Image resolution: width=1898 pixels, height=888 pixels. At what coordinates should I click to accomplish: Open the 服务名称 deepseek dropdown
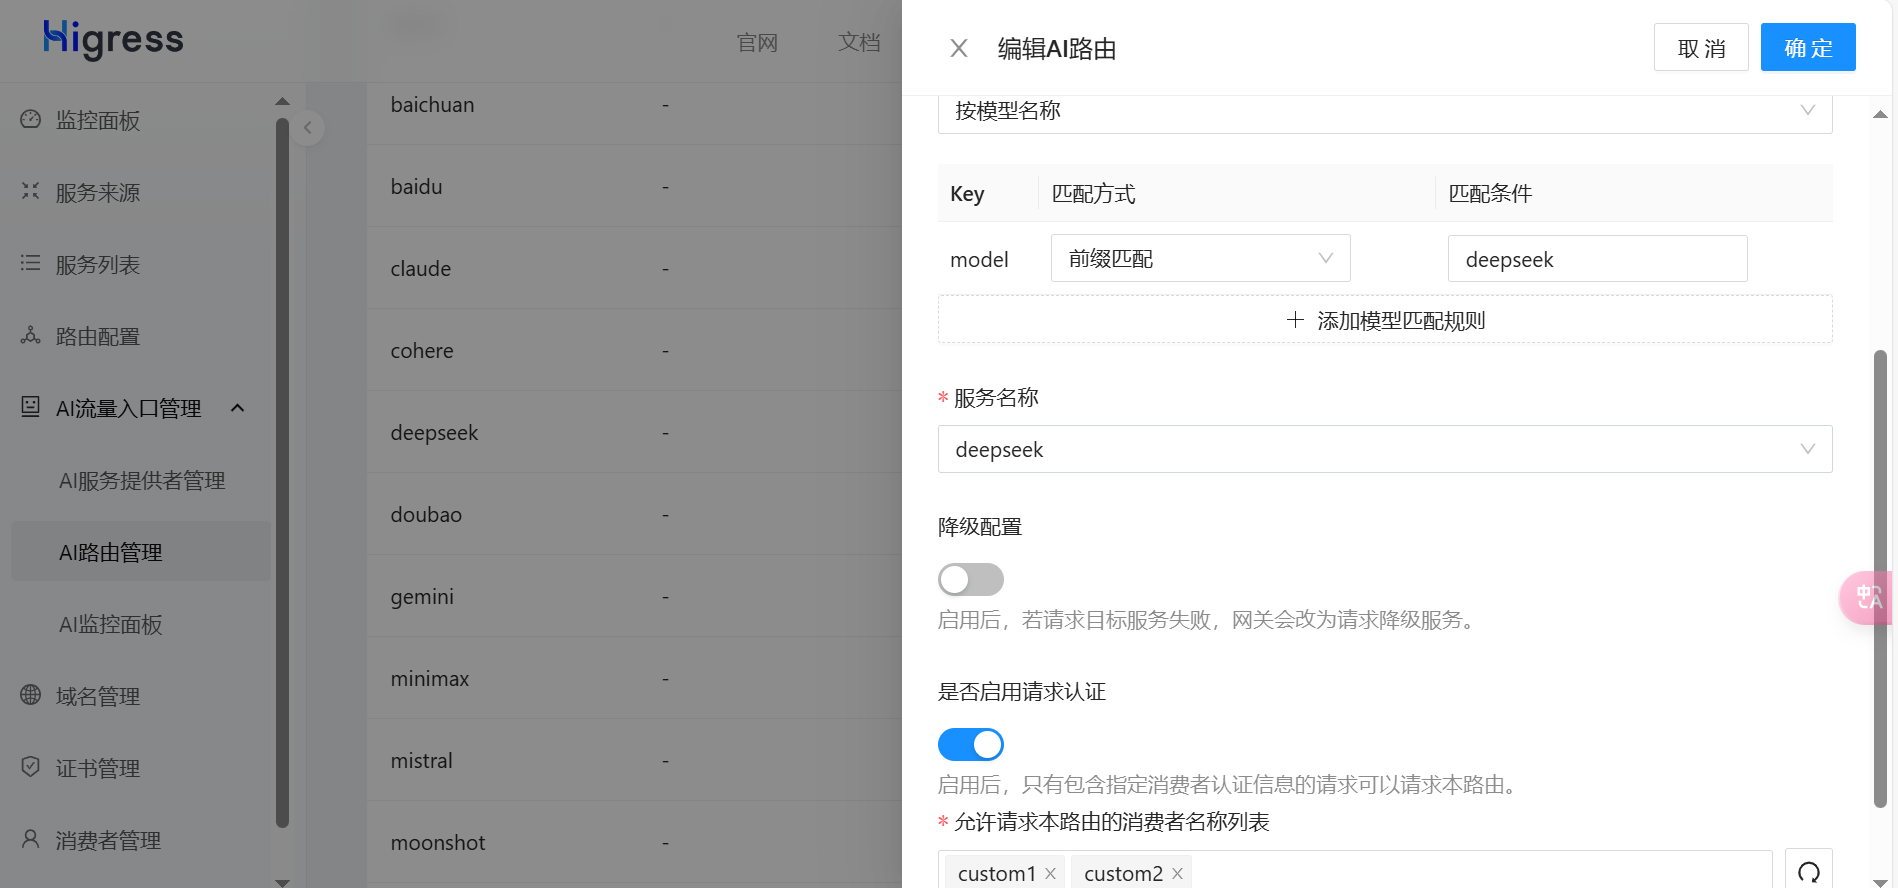1384,449
